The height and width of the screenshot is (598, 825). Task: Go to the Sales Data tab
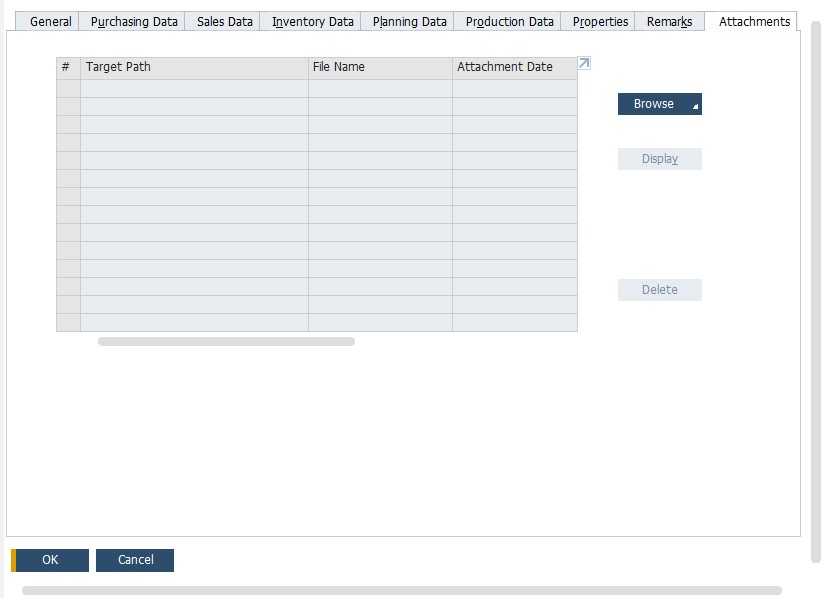click(224, 21)
